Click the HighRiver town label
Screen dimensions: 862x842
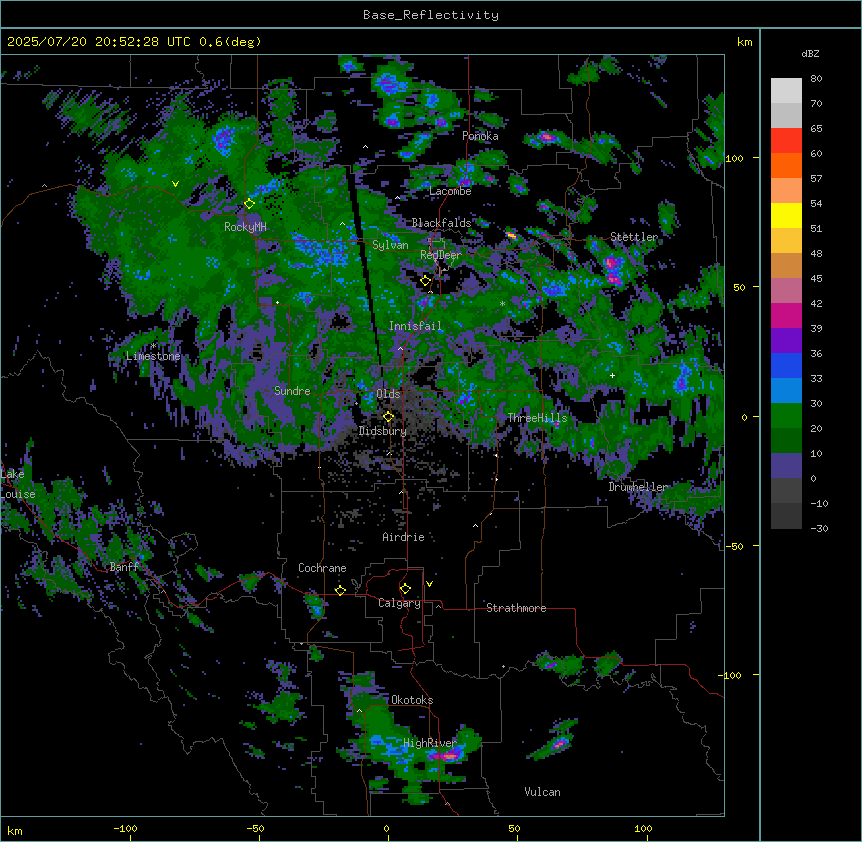(x=430, y=743)
